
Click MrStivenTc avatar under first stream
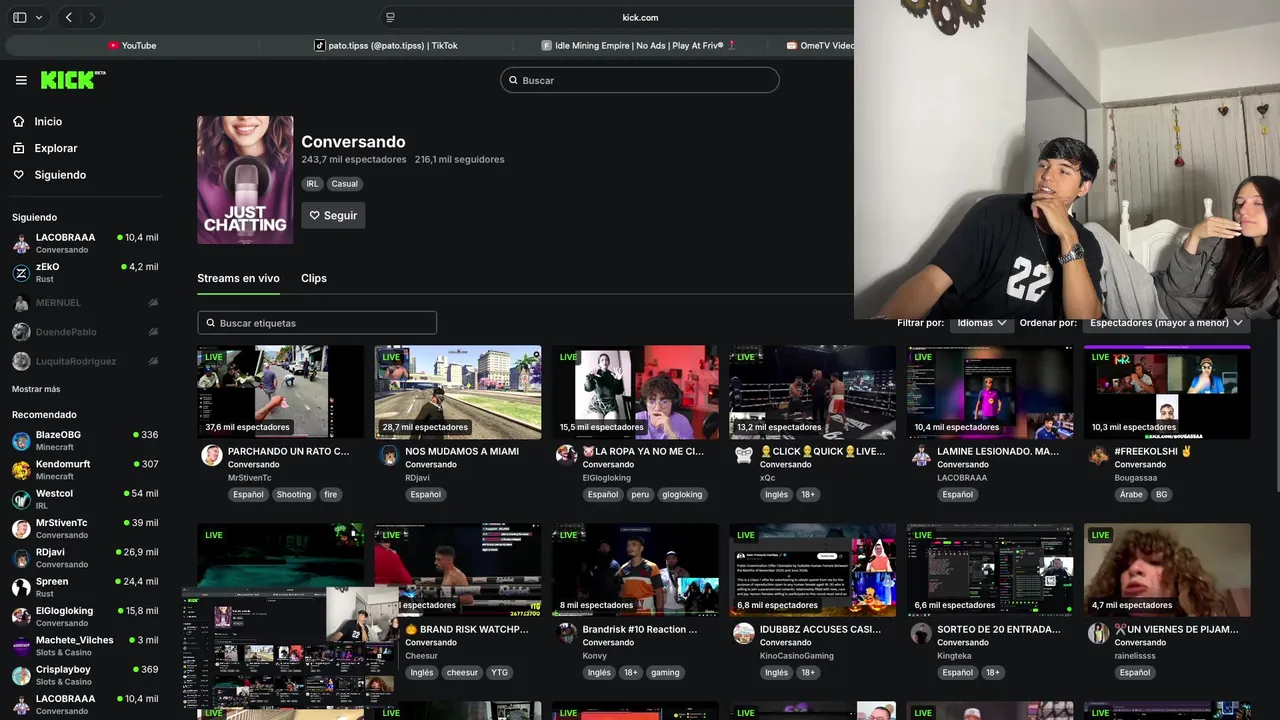tap(212, 456)
